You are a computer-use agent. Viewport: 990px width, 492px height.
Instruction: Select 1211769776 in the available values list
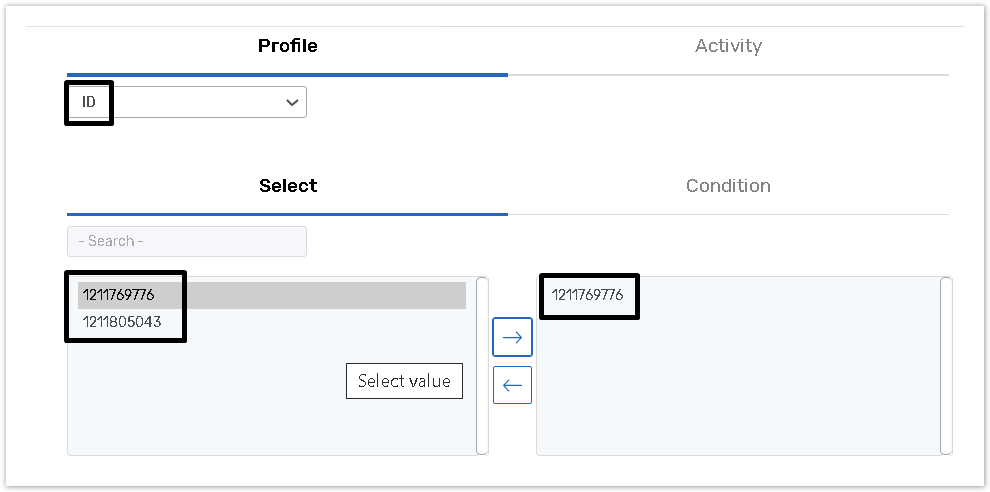119,295
